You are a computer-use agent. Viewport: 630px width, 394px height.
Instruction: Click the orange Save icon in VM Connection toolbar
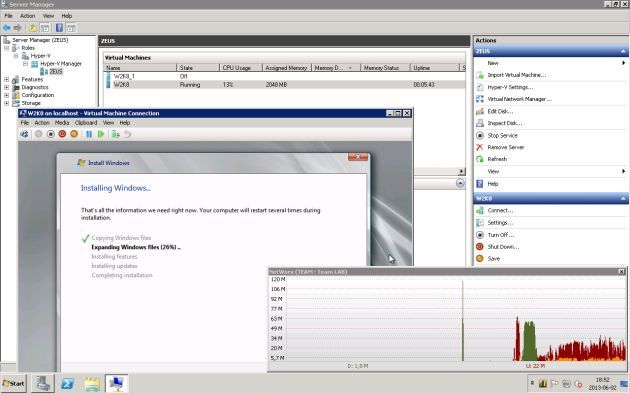point(74,134)
